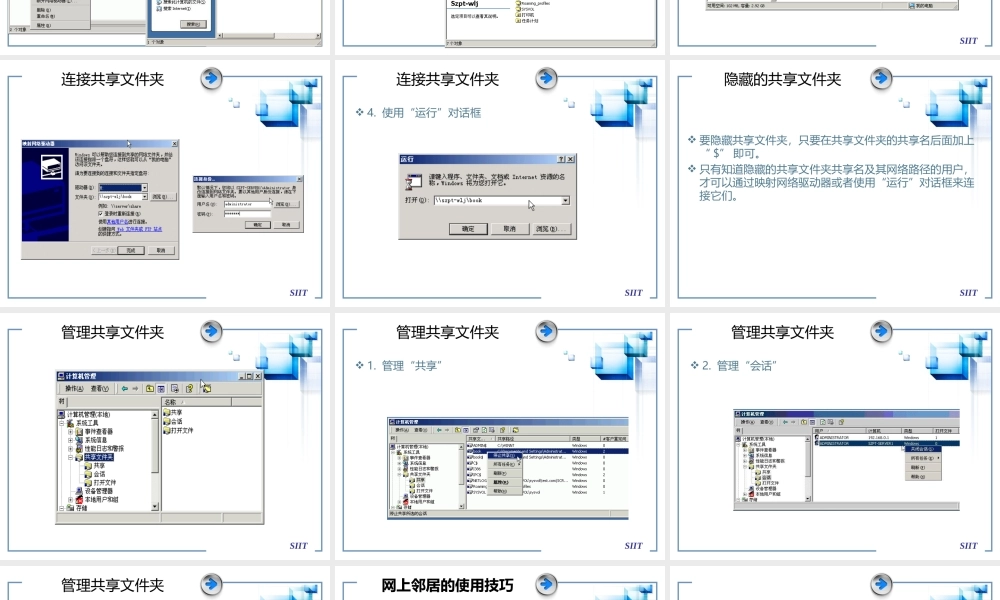The width and height of the screenshot is (1000, 600).
Task: Click round arrow icon on 4. 使用“运行”对话框 slide
Action: pos(547,79)
